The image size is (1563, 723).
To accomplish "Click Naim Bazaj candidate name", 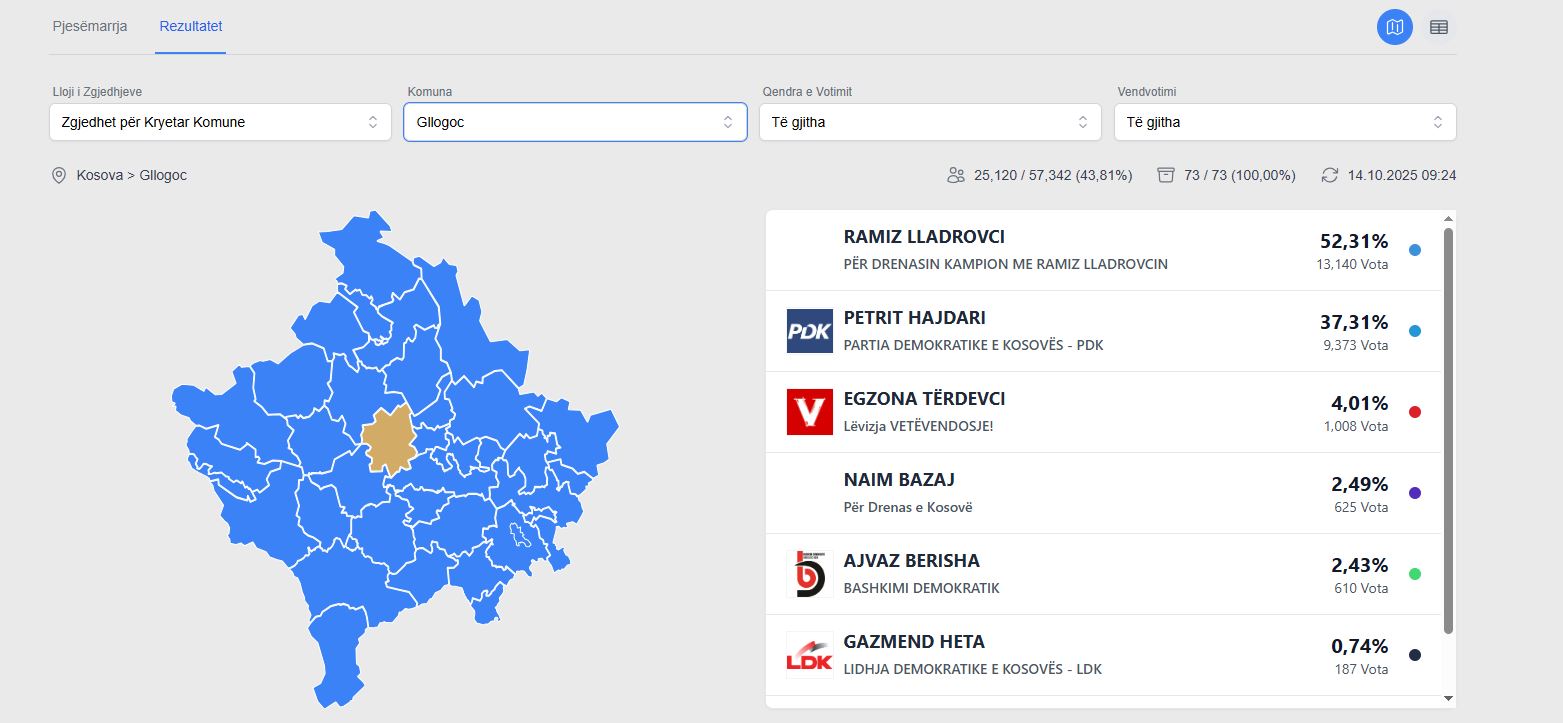I will pos(898,480).
